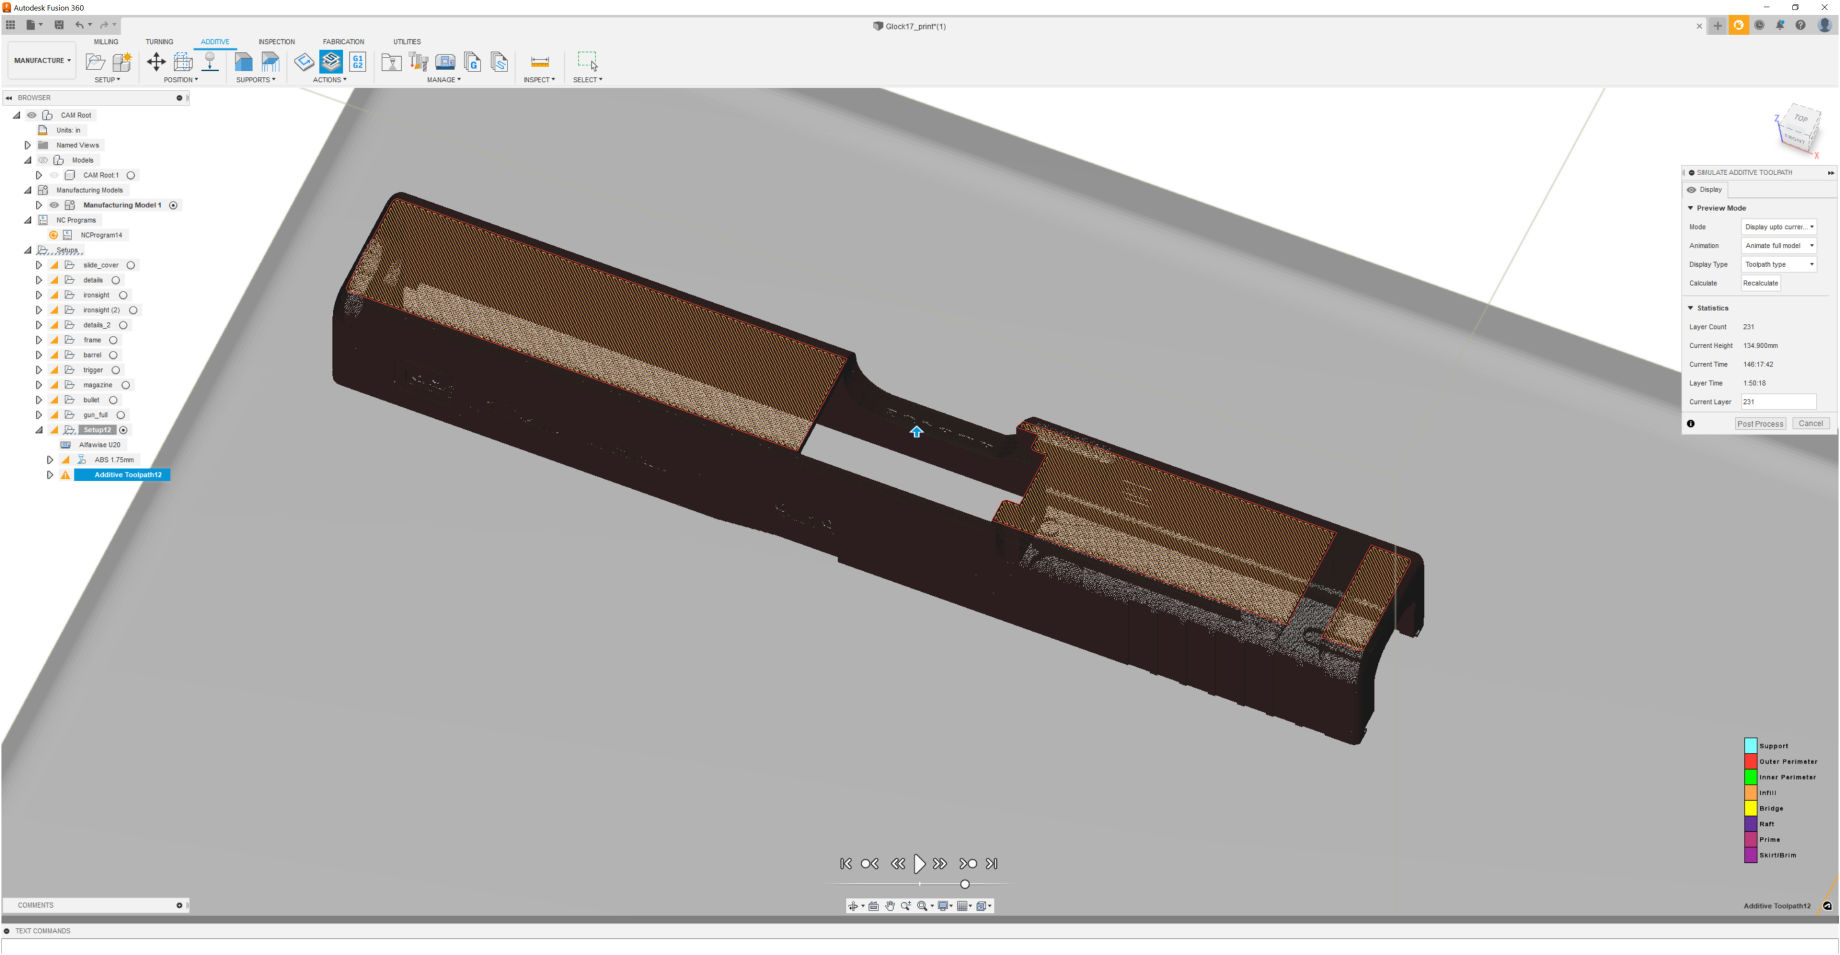The height and width of the screenshot is (955, 1840).
Task: Switch to the FABRICATION tab
Action: (x=343, y=42)
